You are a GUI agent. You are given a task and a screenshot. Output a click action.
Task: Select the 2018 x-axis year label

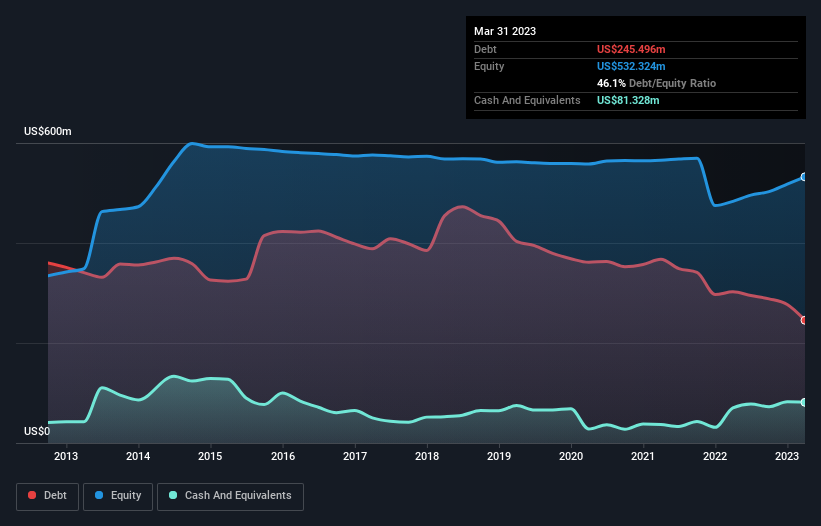click(x=427, y=457)
